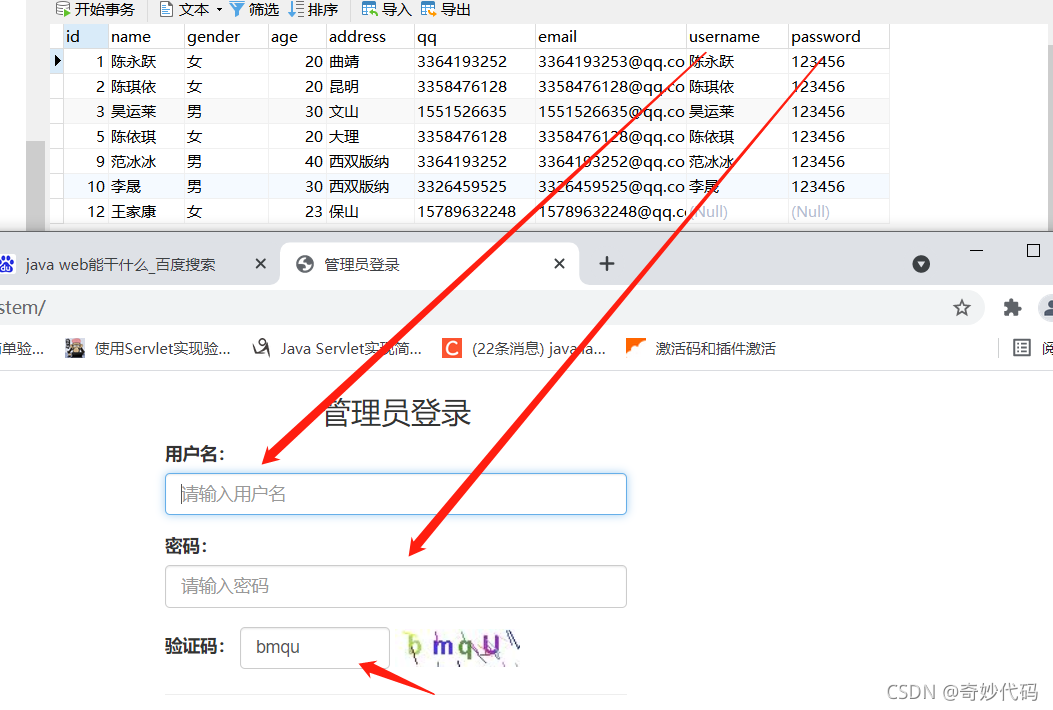Open bookmark 激活码和插件激活

(700, 348)
